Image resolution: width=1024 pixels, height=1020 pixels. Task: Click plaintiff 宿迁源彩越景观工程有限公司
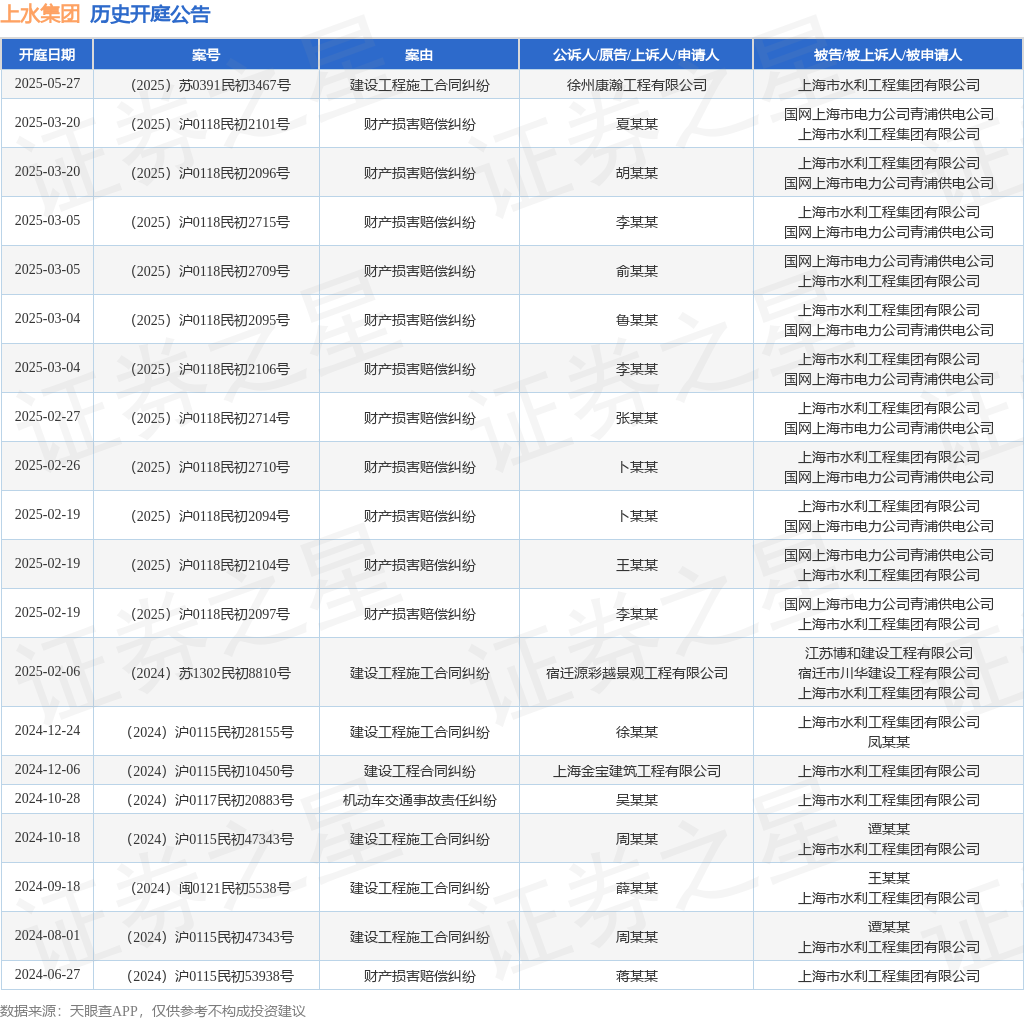point(637,673)
